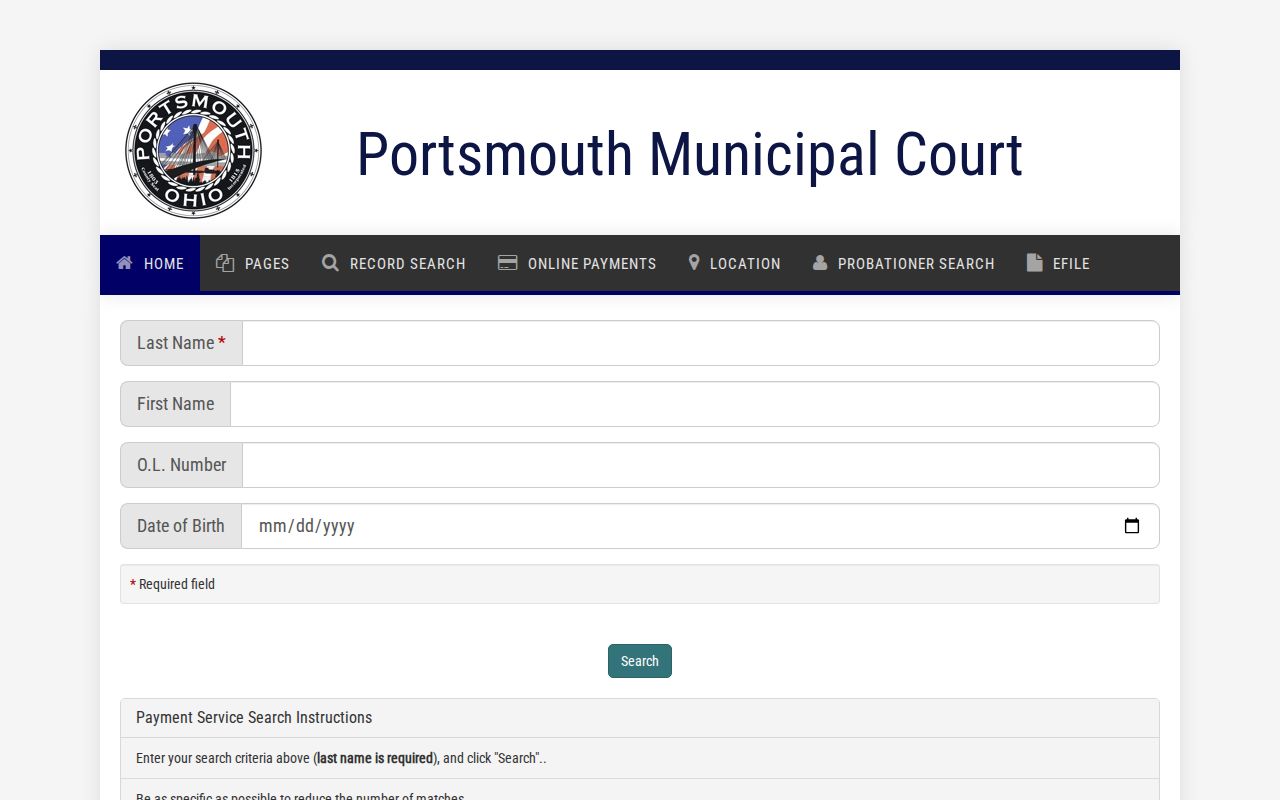Viewport: 1280px width, 800px height.
Task: Focus the Last Name input field
Action: point(701,343)
